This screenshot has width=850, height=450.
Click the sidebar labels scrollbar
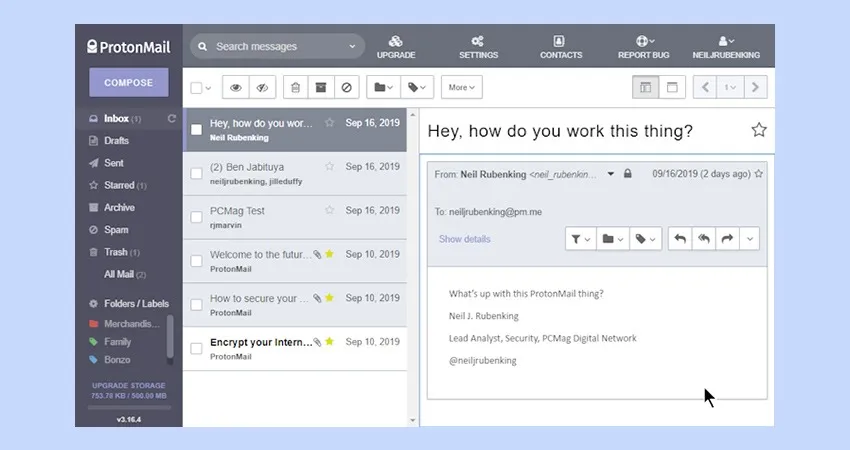tap(170, 337)
